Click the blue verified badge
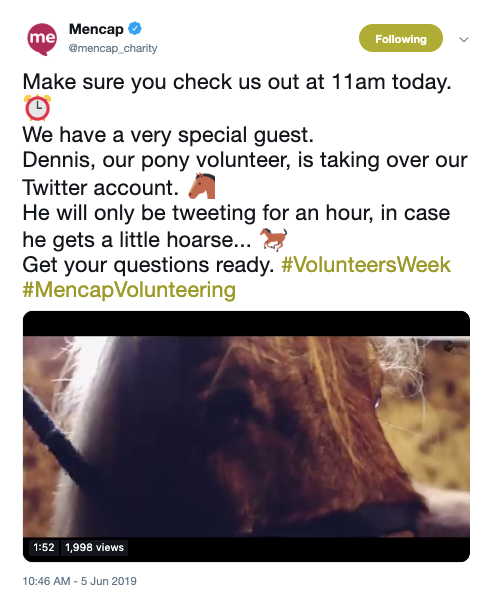 click(x=135, y=29)
